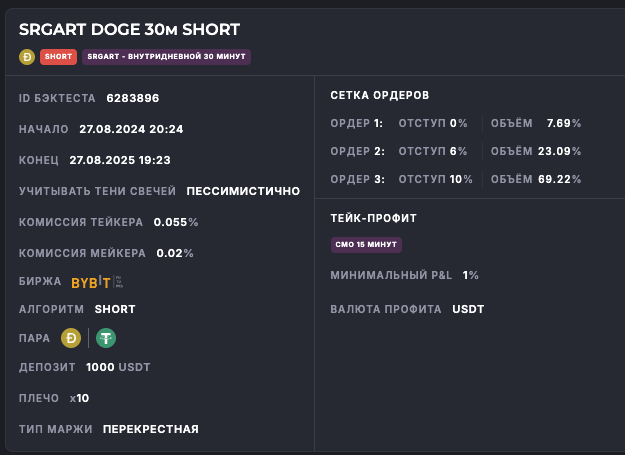Viewport: 625px width, 455px height.
Task: Select the НАЧАЛО date 27.08.2024 20:24
Action: (131, 129)
